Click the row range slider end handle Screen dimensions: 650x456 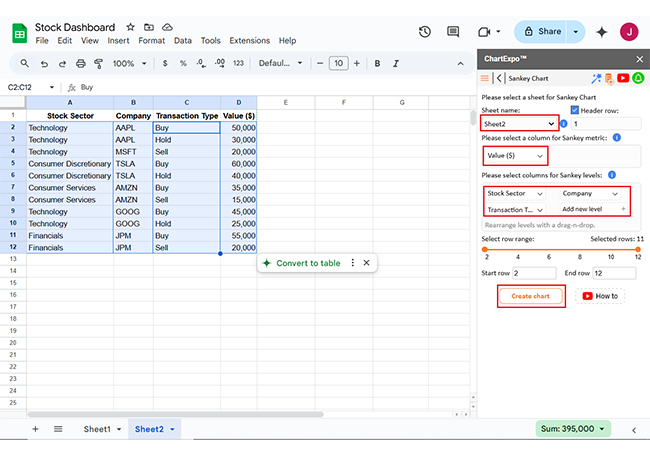point(638,250)
